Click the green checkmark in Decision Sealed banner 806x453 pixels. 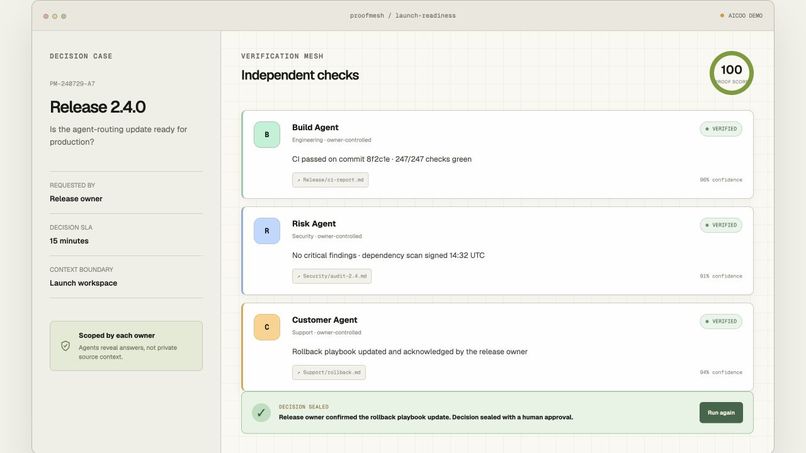point(261,412)
